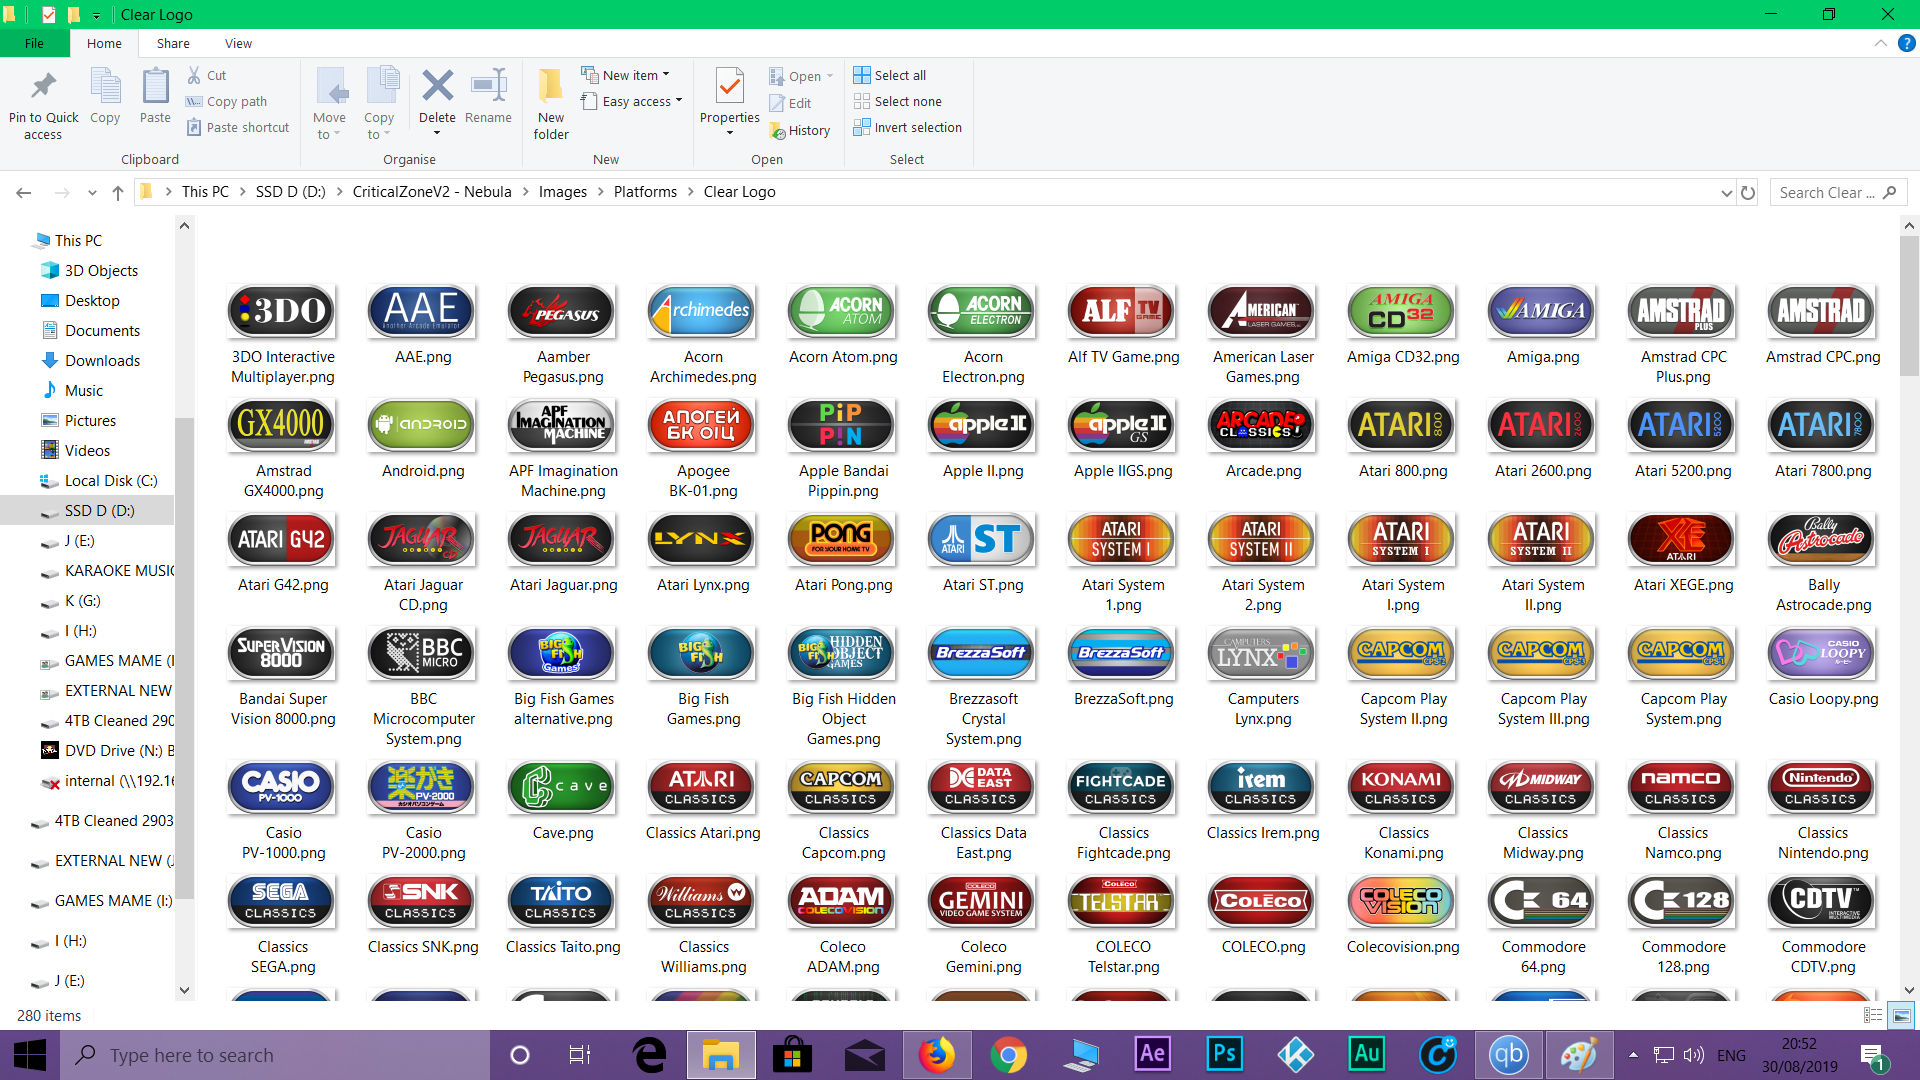Image resolution: width=1920 pixels, height=1080 pixels.
Task: Switch to the Home ribbon tab
Action: pos(104,43)
